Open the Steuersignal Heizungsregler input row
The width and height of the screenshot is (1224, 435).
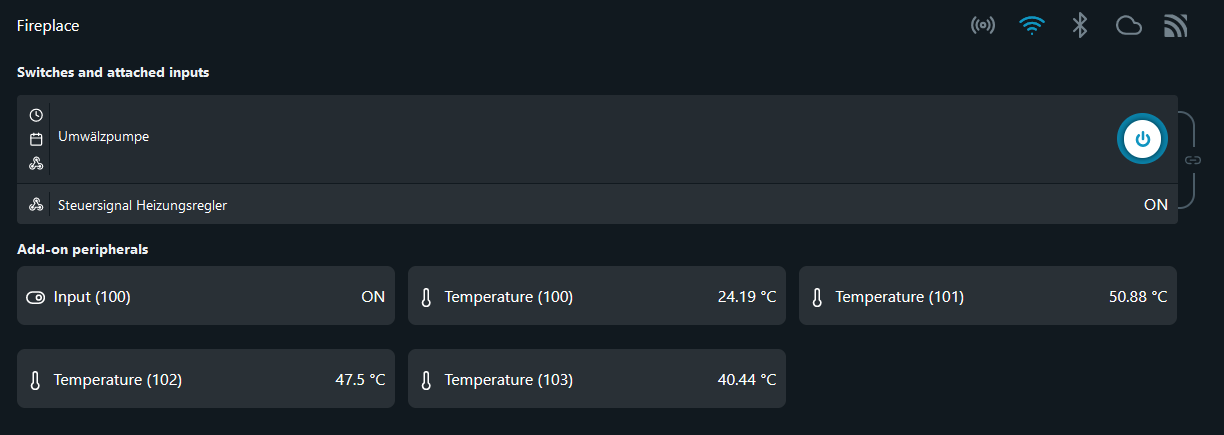597,204
